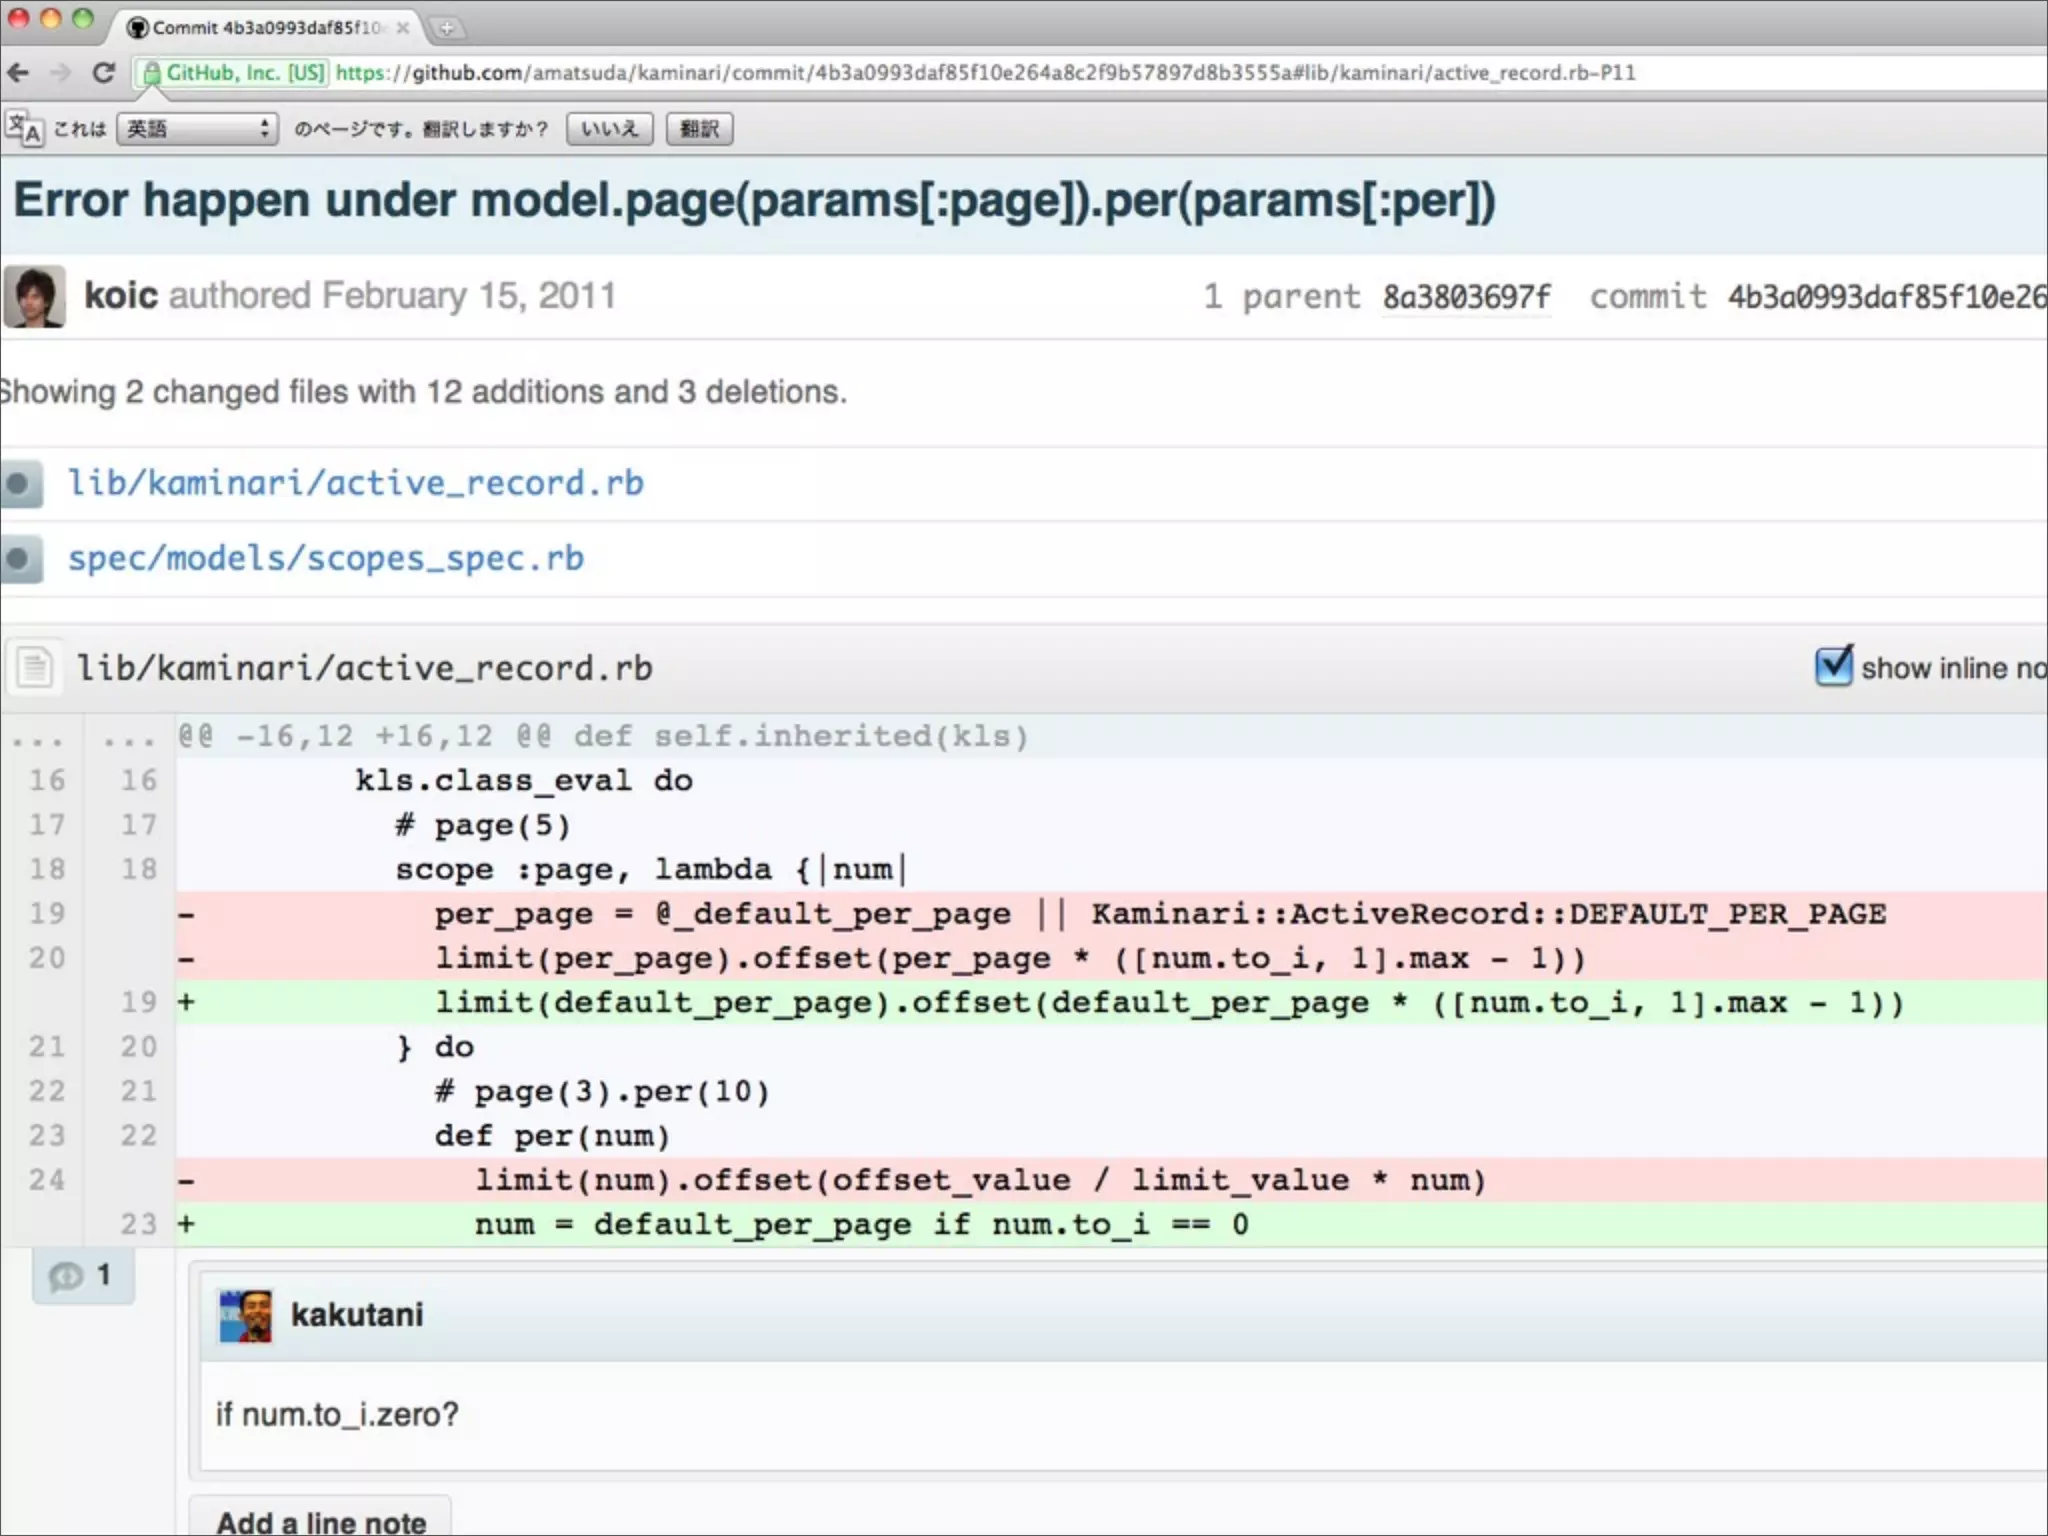Viewport: 2048px width, 1536px height.
Task: Click the browser back arrow
Action: click(x=18, y=73)
